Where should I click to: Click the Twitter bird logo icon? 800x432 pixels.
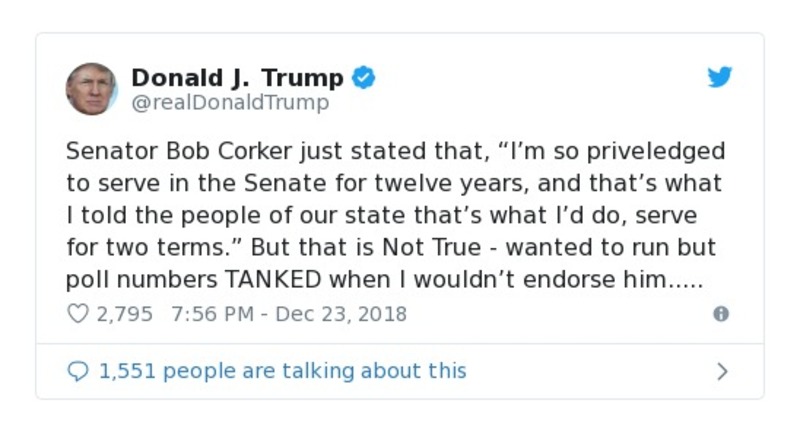coord(720,78)
